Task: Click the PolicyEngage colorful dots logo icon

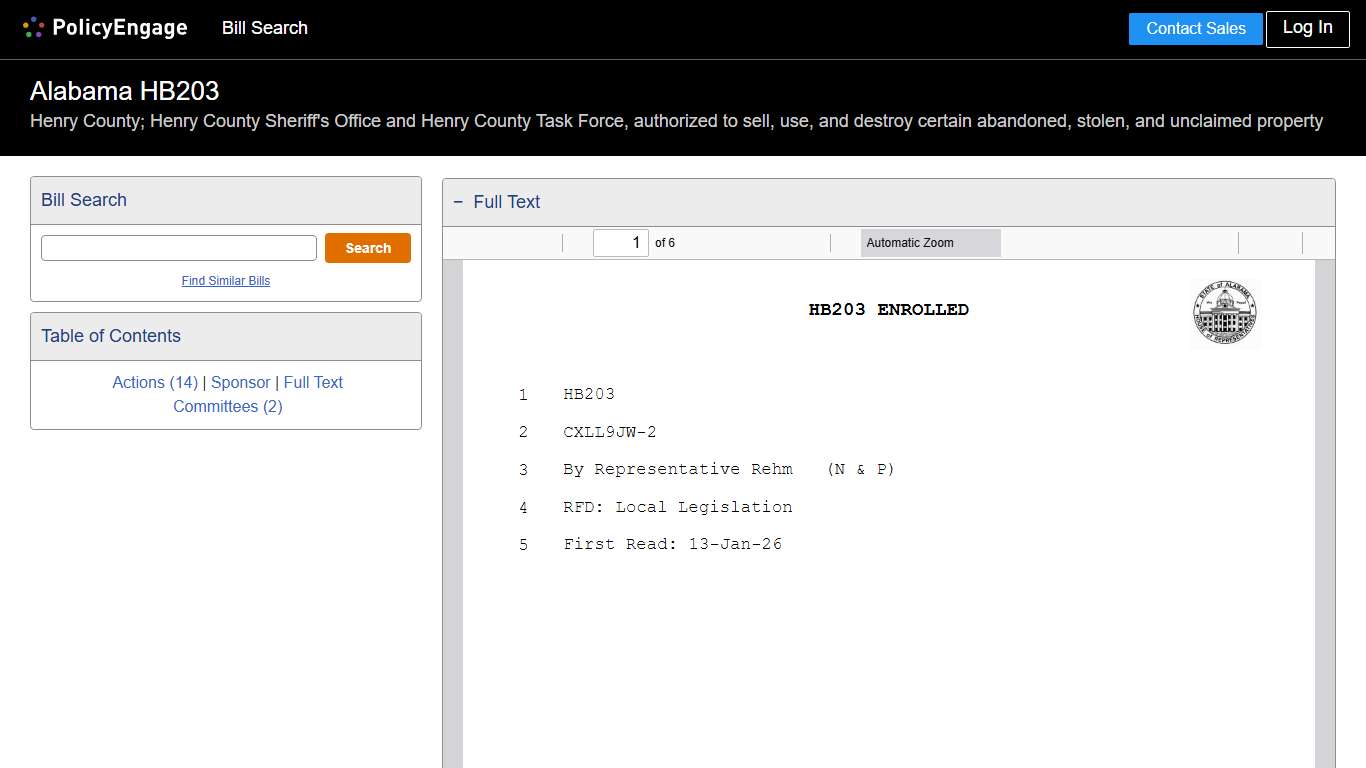Action: (33, 28)
